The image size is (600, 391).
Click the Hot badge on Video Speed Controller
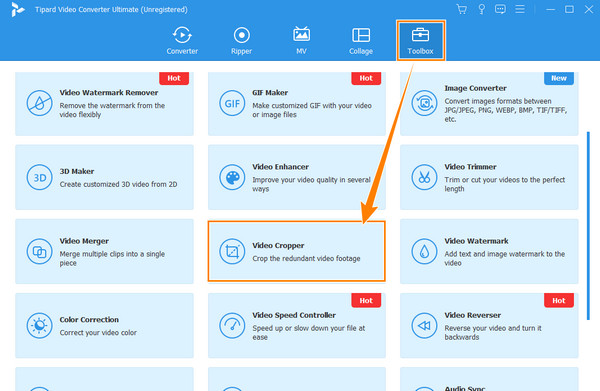click(366, 301)
